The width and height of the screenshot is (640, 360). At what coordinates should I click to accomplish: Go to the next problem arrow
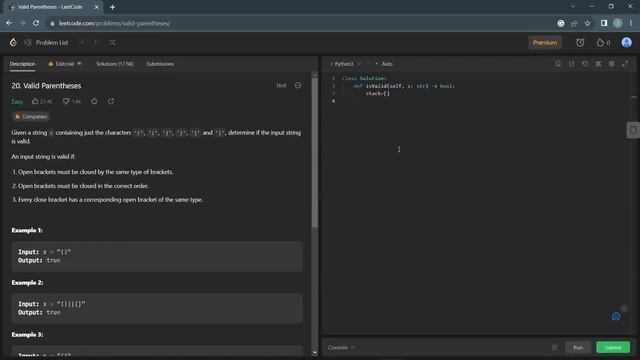coord(96,42)
